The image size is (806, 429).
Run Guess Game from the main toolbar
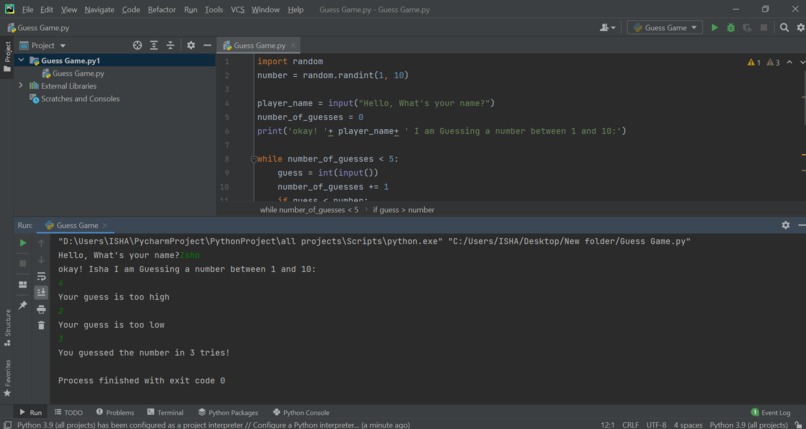[x=714, y=28]
